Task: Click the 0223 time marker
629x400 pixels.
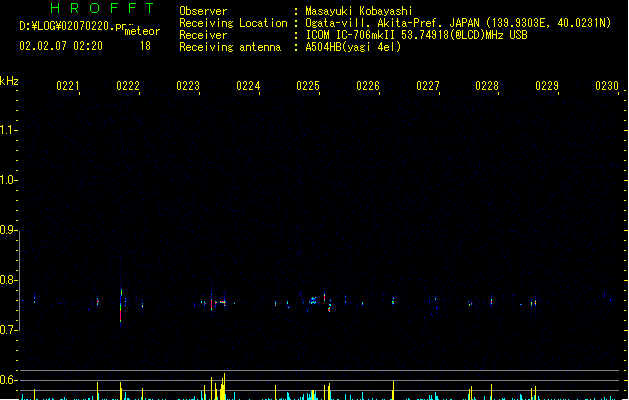Action: pos(188,86)
